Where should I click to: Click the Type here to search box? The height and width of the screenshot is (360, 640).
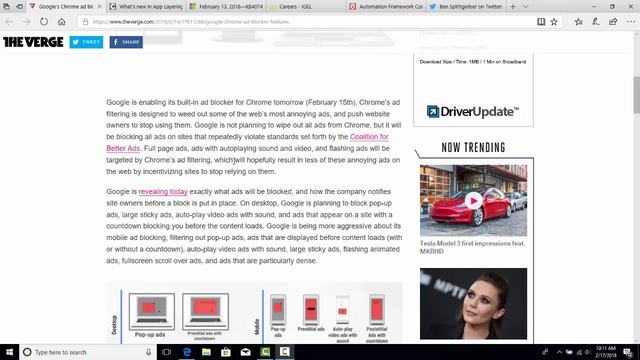point(88,352)
